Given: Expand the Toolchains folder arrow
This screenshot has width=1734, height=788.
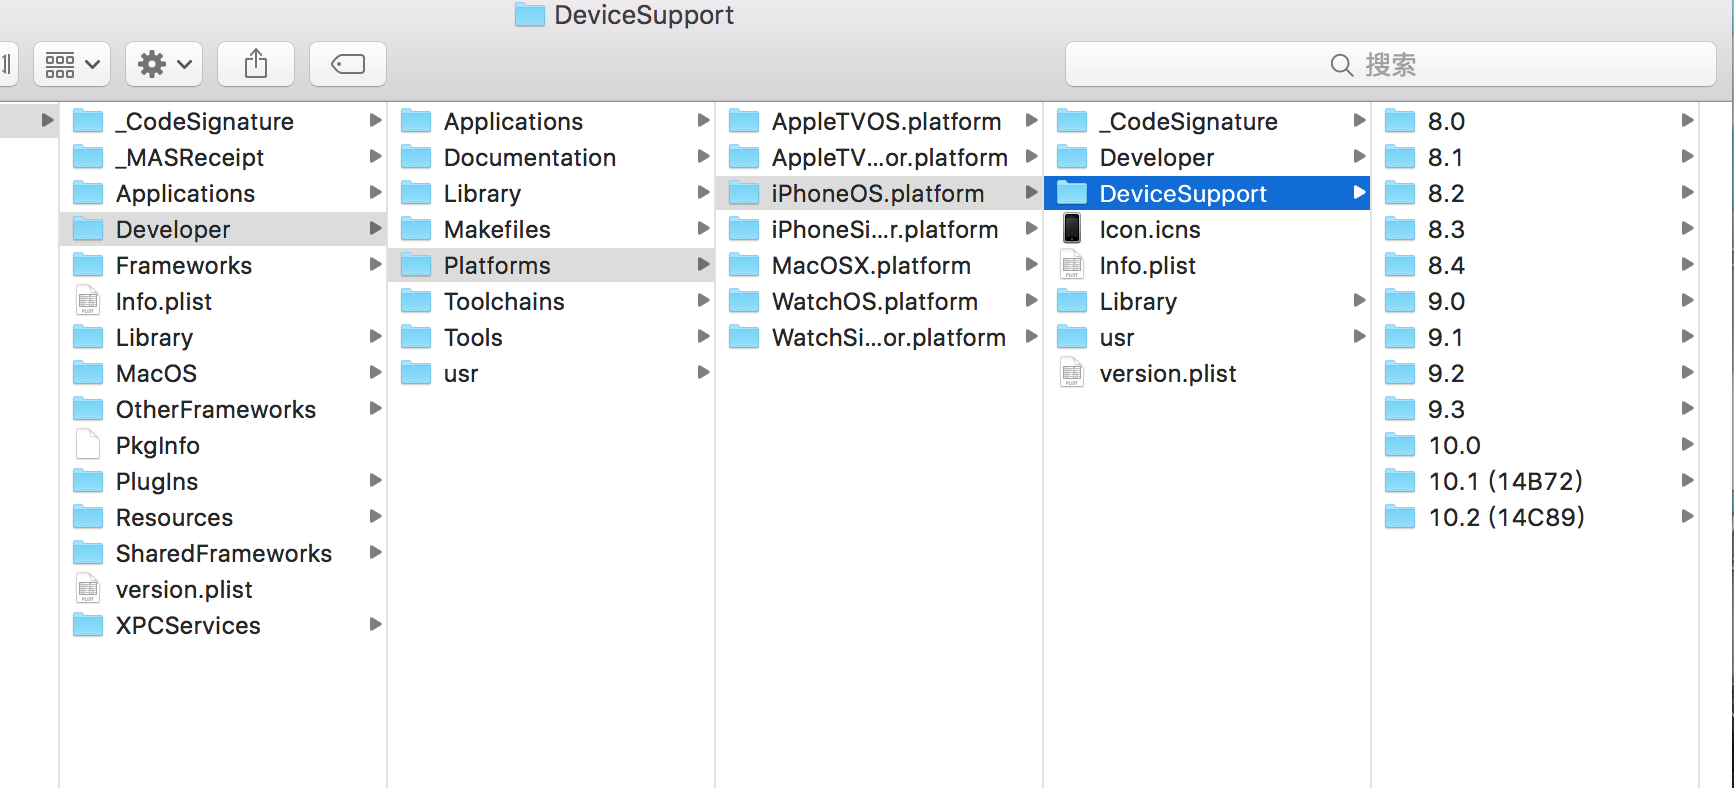Looking at the screenshot, I should pyautogui.click(x=703, y=300).
